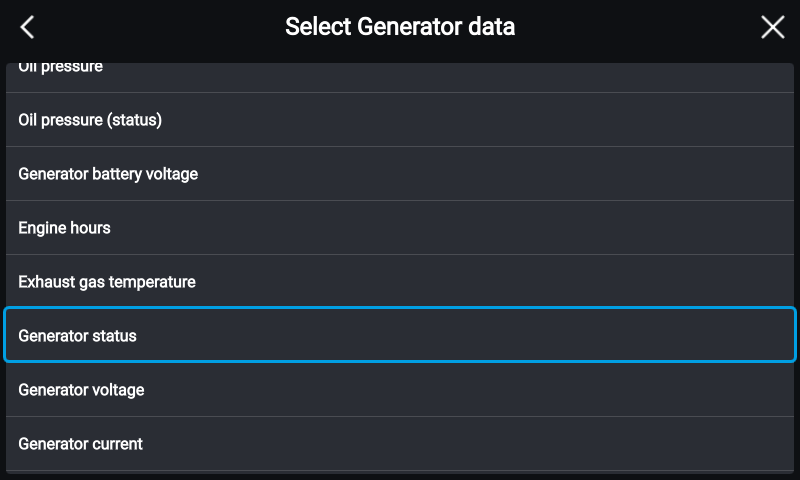Image resolution: width=800 pixels, height=480 pixels.
Task: Click the "Engine hours" text label
Action: coord(64,228)
